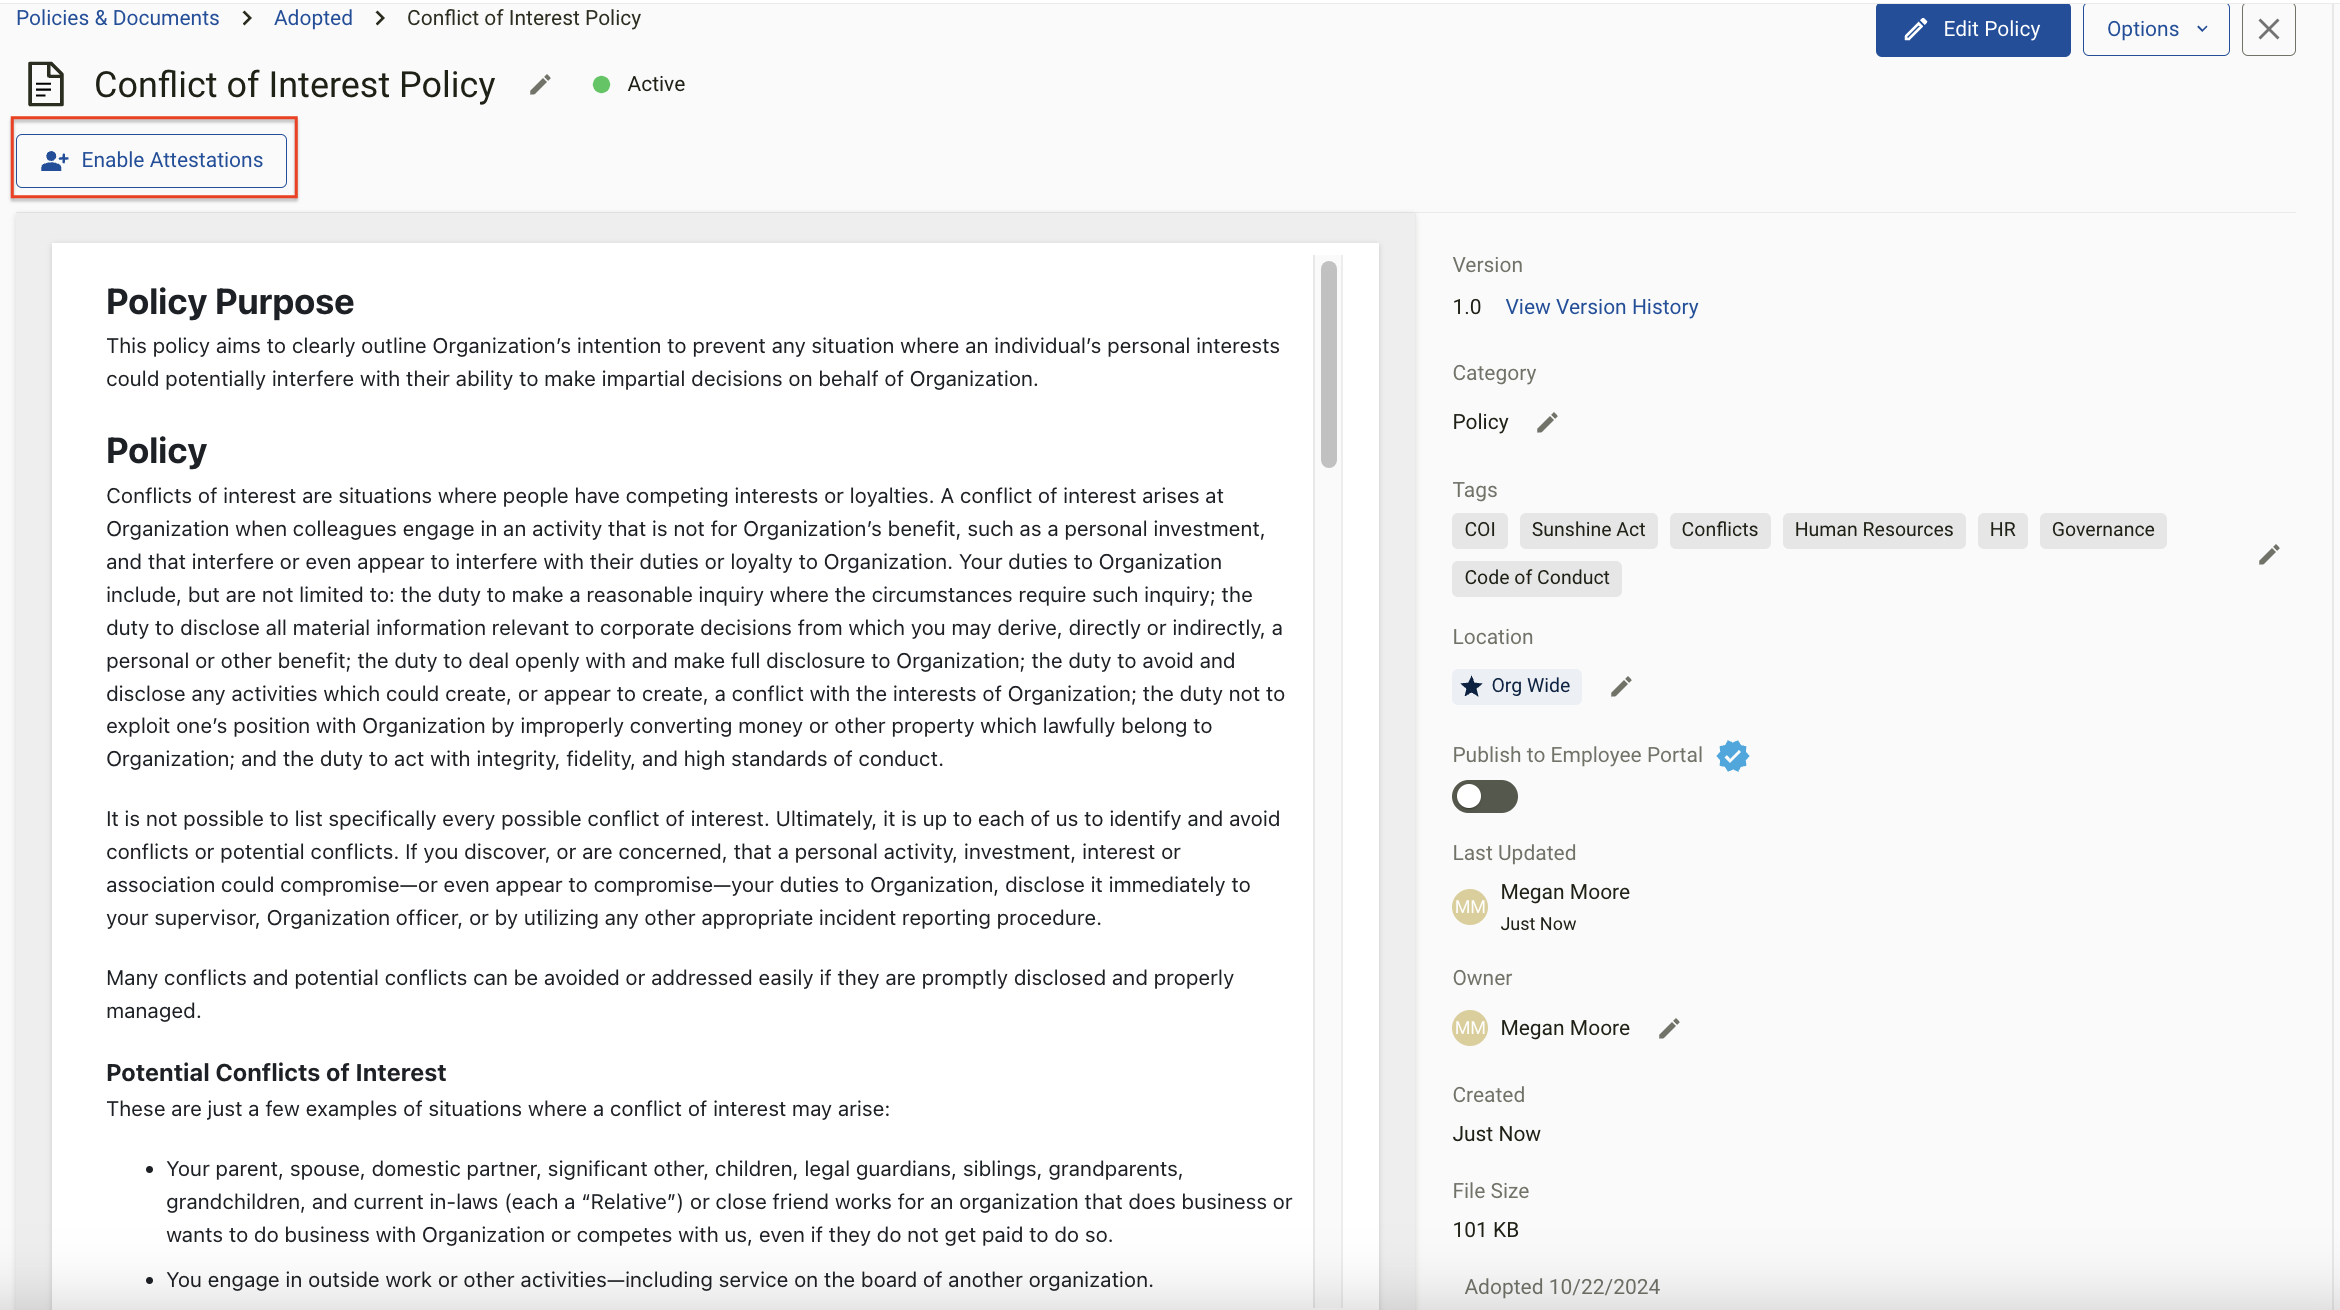The height and width of the screenshot is (1310, 2340).
Task: Click verified badge beside Publish to Employee Portal
Action: pyautogui.click(x=1733, y=756)
